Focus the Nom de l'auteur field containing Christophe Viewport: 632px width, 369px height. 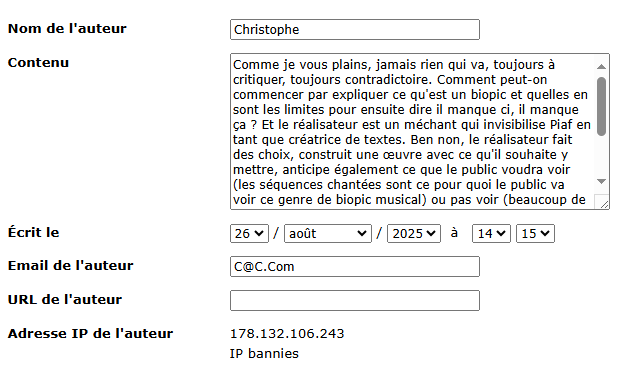pyautogui.click(x=355, y=29)
